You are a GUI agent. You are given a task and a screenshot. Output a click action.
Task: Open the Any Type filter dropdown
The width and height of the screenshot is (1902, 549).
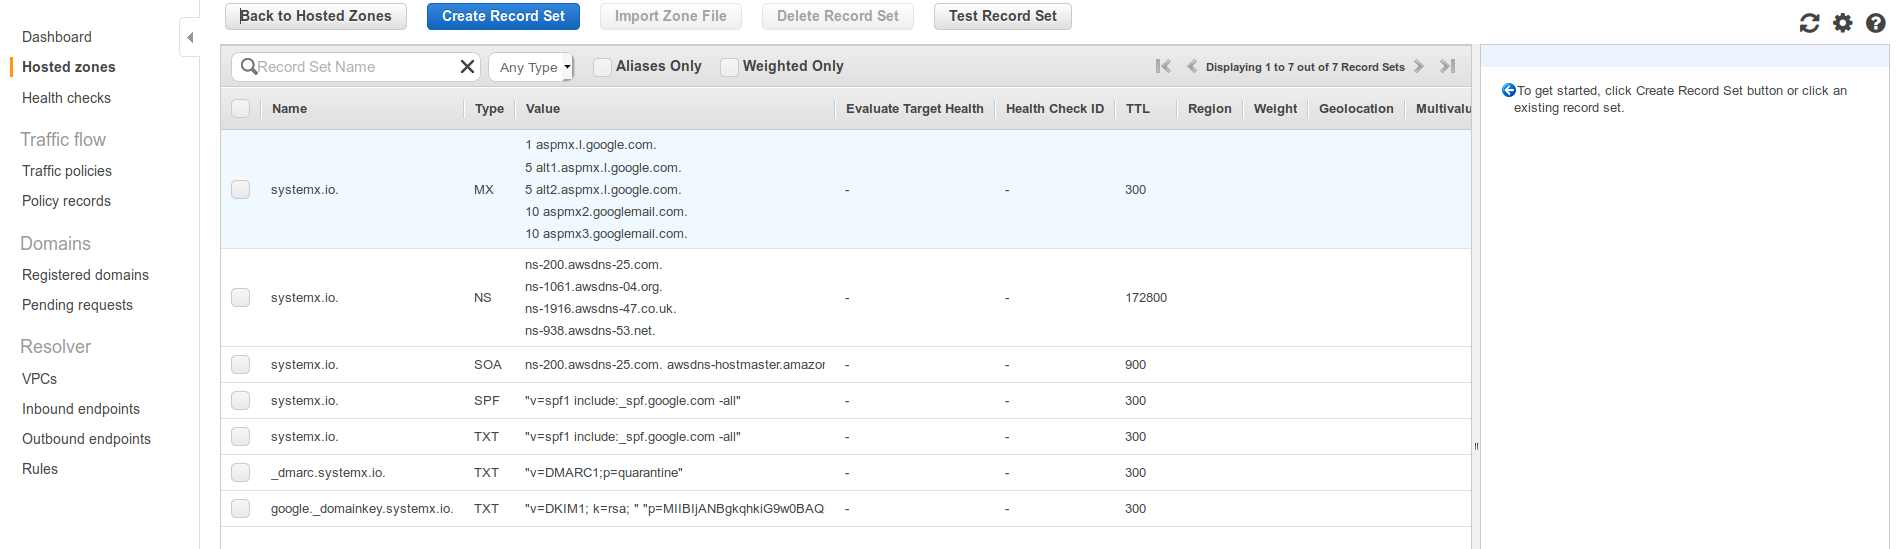click(531, 67)
